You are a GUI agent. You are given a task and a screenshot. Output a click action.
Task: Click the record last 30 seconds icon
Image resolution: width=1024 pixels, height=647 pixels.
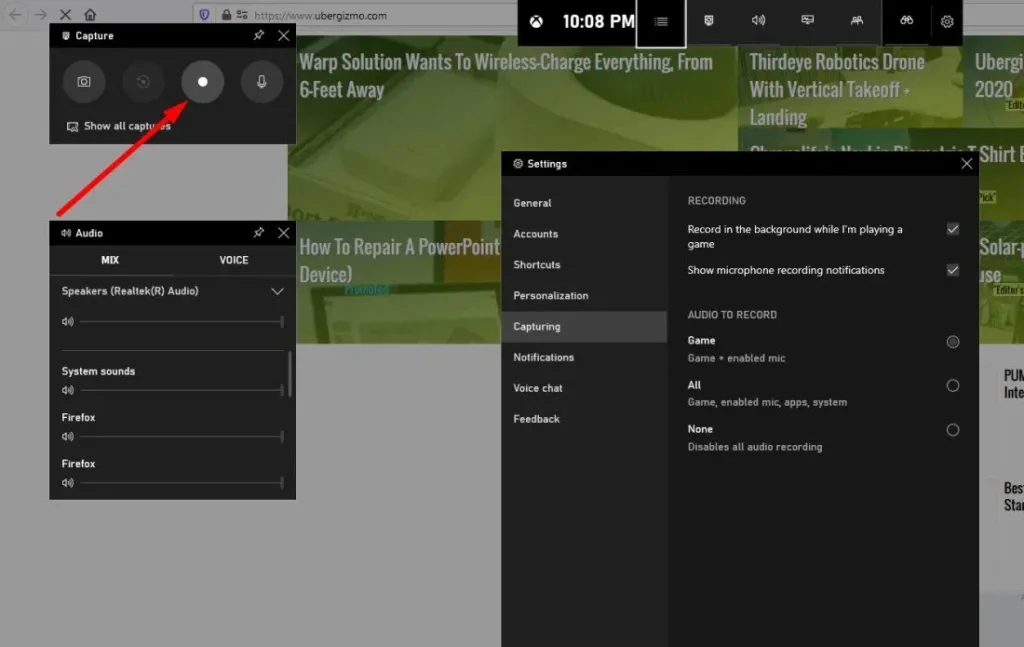143,82
